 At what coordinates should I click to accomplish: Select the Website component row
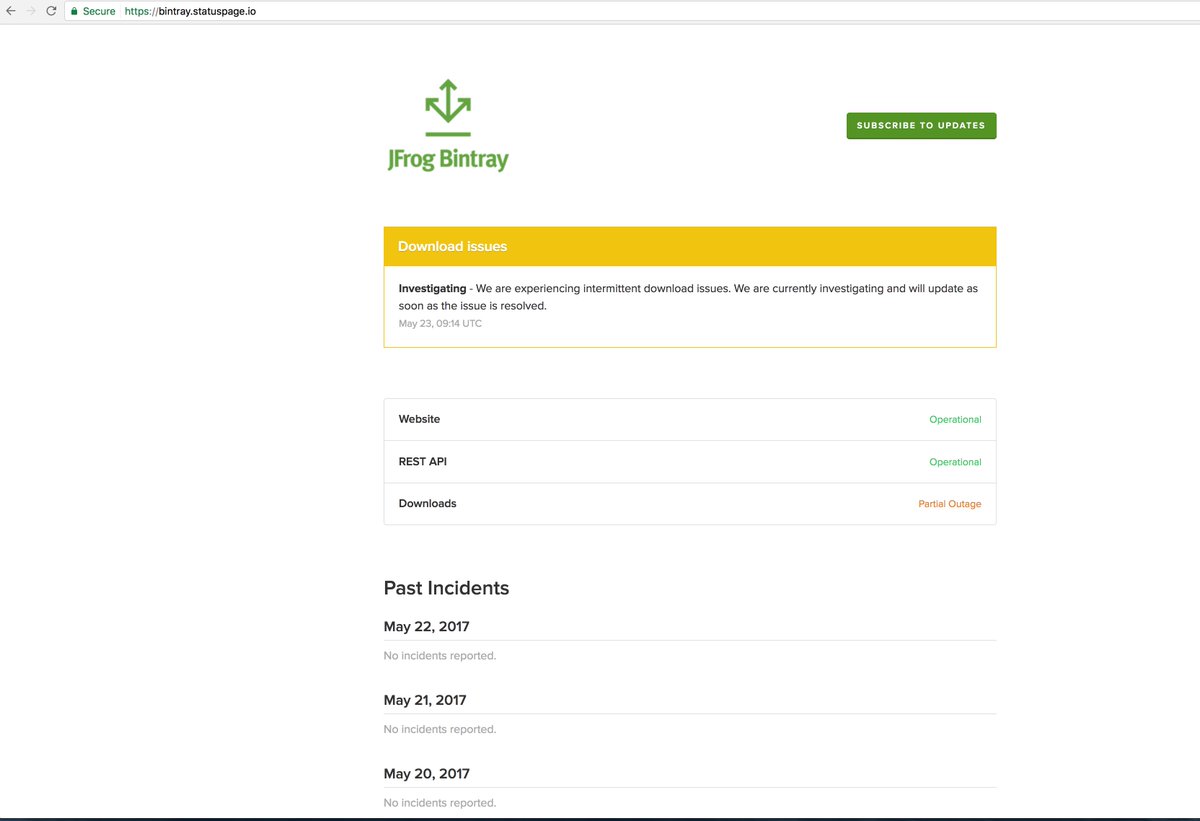tap(690, 420)
